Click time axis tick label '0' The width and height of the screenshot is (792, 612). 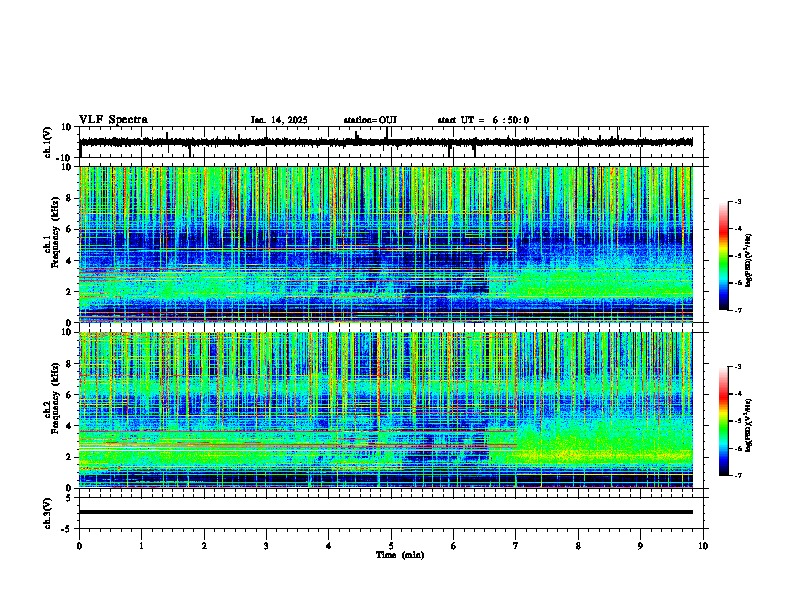coord(79,546)
